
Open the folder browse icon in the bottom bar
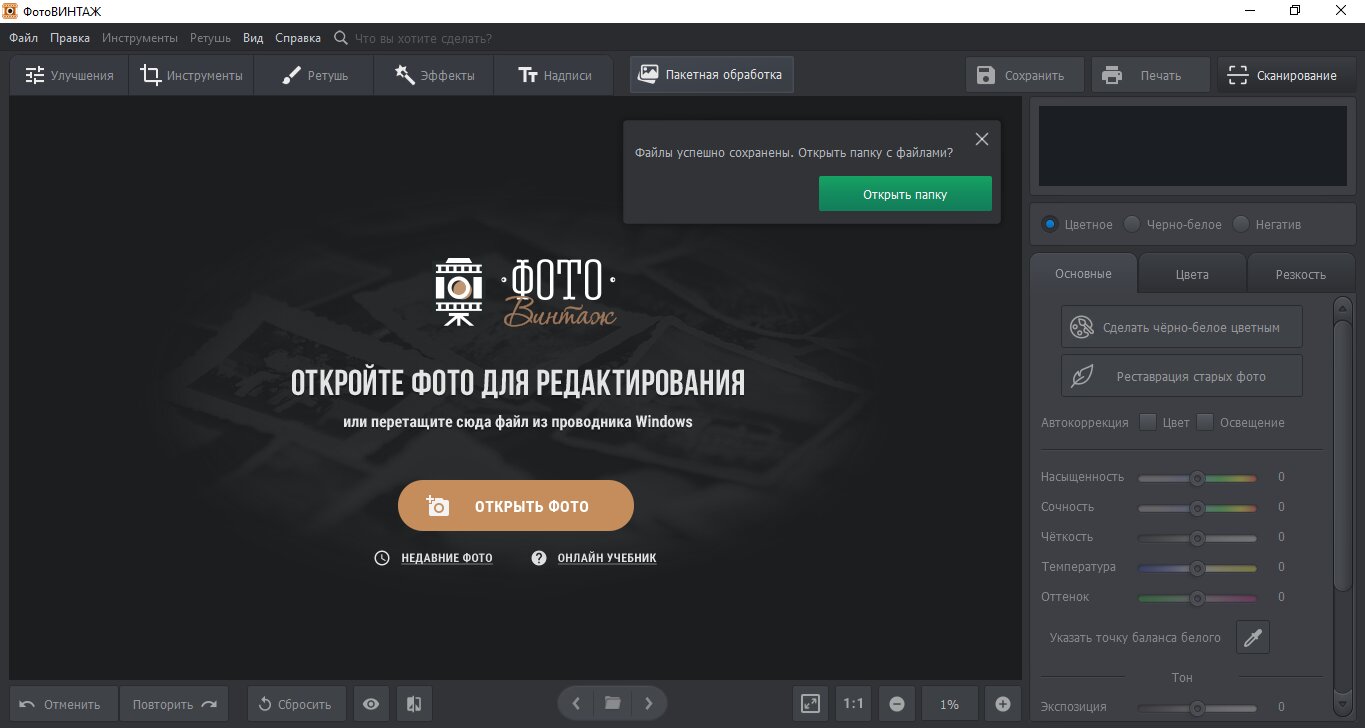[x=613, y=704]
